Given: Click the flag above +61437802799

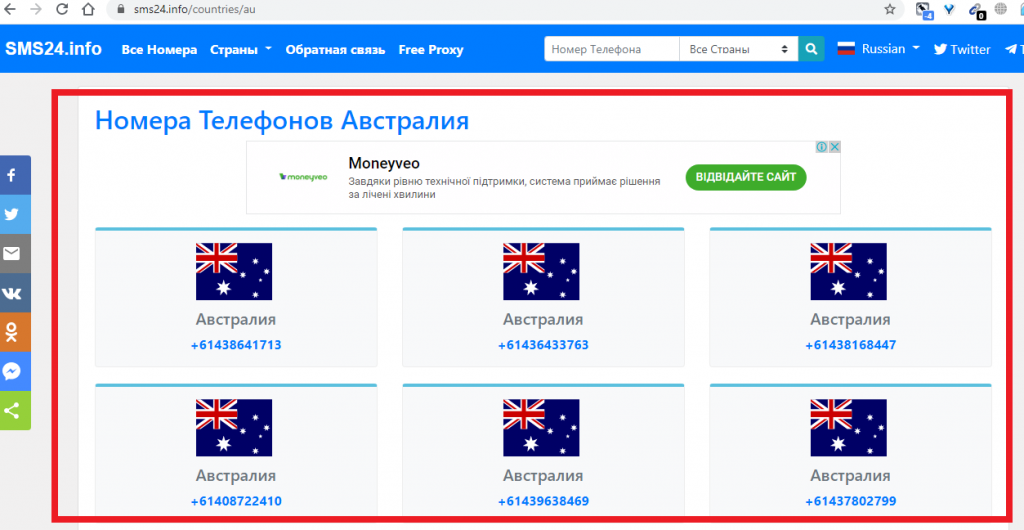Looking at the screenshot, I should click(849, 428).
